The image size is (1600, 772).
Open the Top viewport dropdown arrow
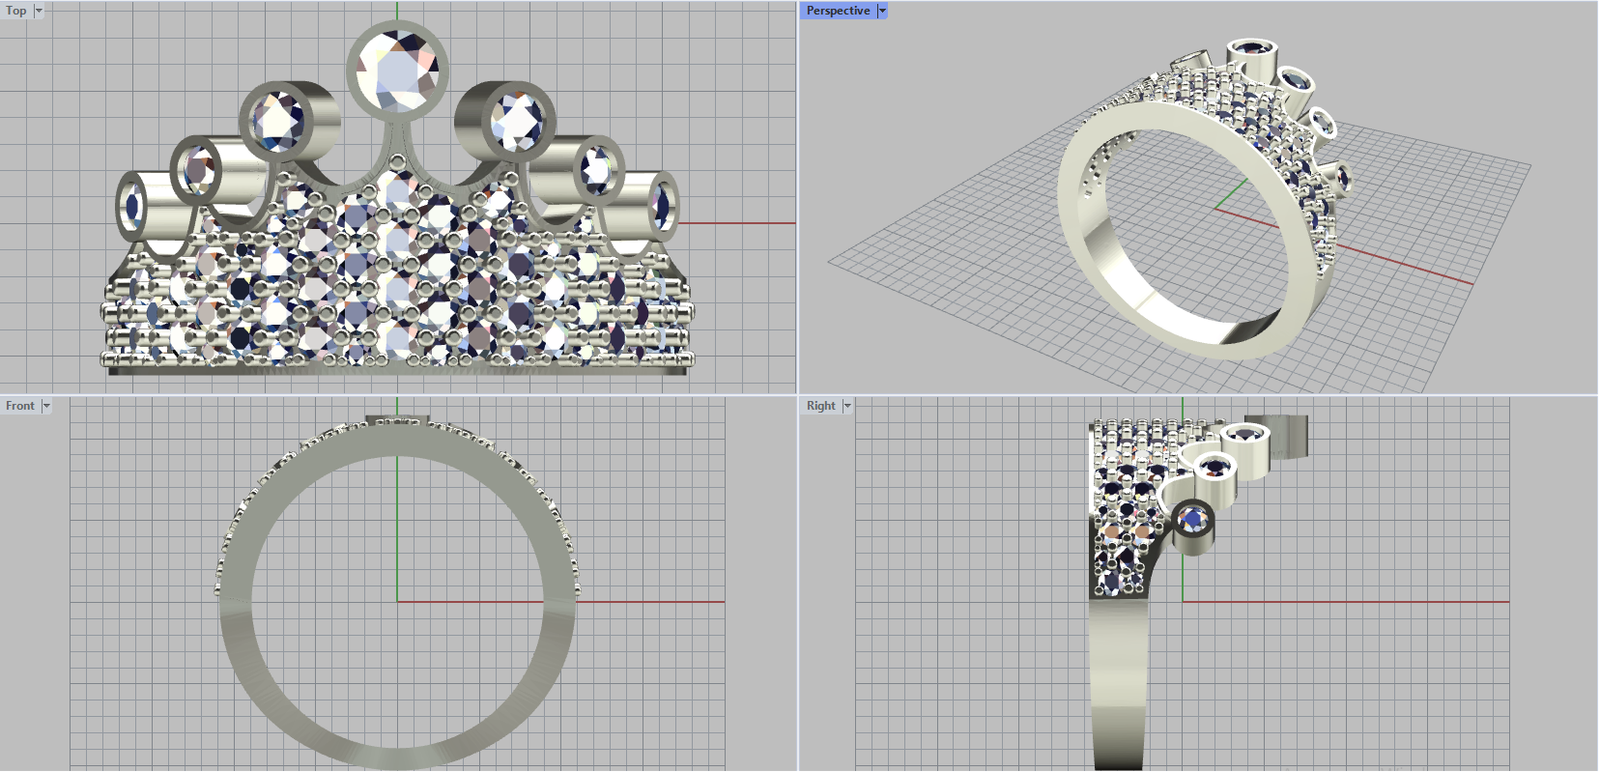[x=39, y=11]
